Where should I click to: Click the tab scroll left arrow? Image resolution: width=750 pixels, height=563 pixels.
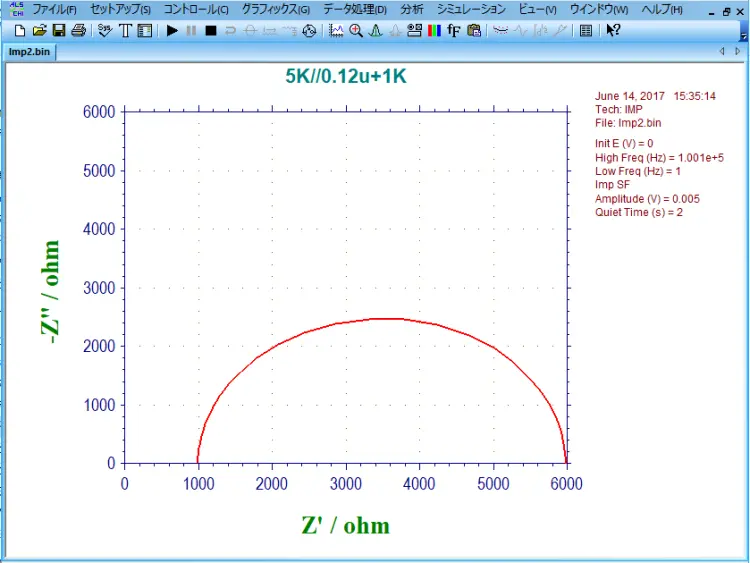tap(722, 51)
